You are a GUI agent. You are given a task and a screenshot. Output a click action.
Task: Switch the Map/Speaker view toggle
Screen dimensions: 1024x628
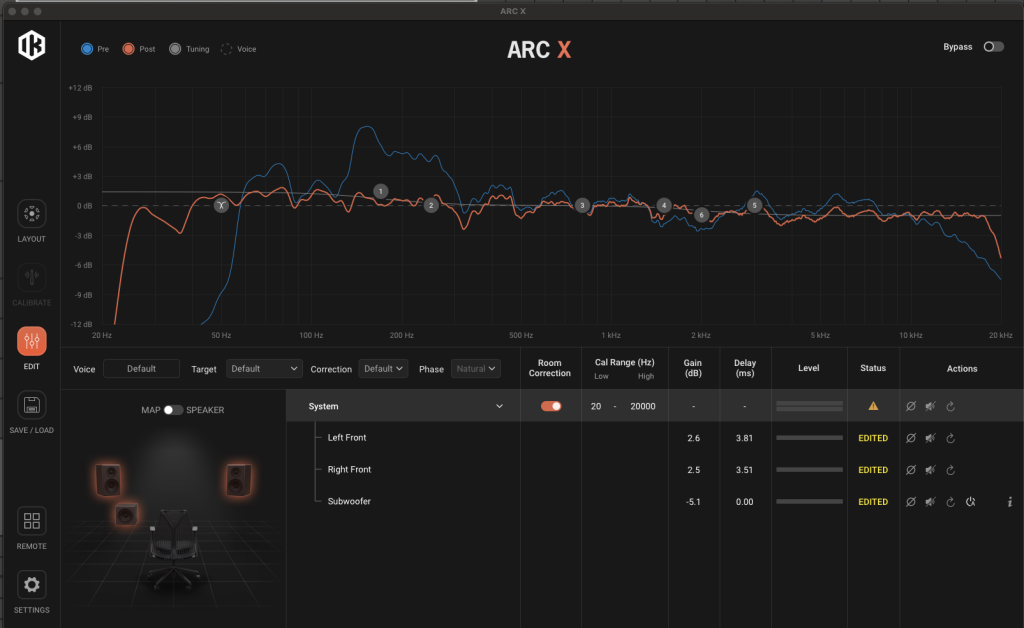[173, 410]
